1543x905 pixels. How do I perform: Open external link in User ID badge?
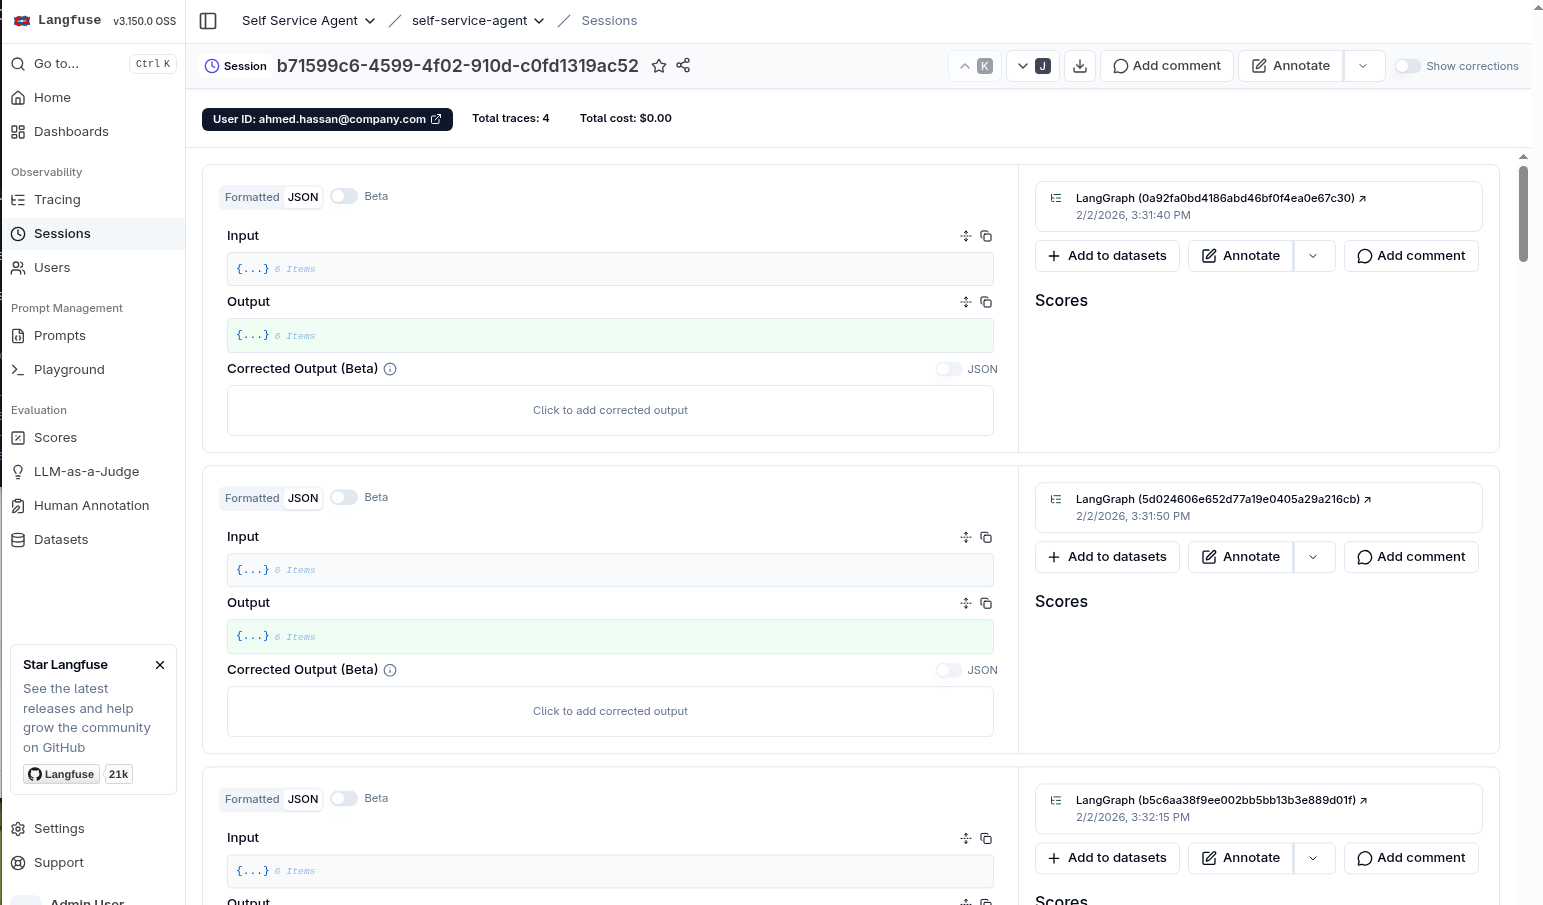point(436,119)
